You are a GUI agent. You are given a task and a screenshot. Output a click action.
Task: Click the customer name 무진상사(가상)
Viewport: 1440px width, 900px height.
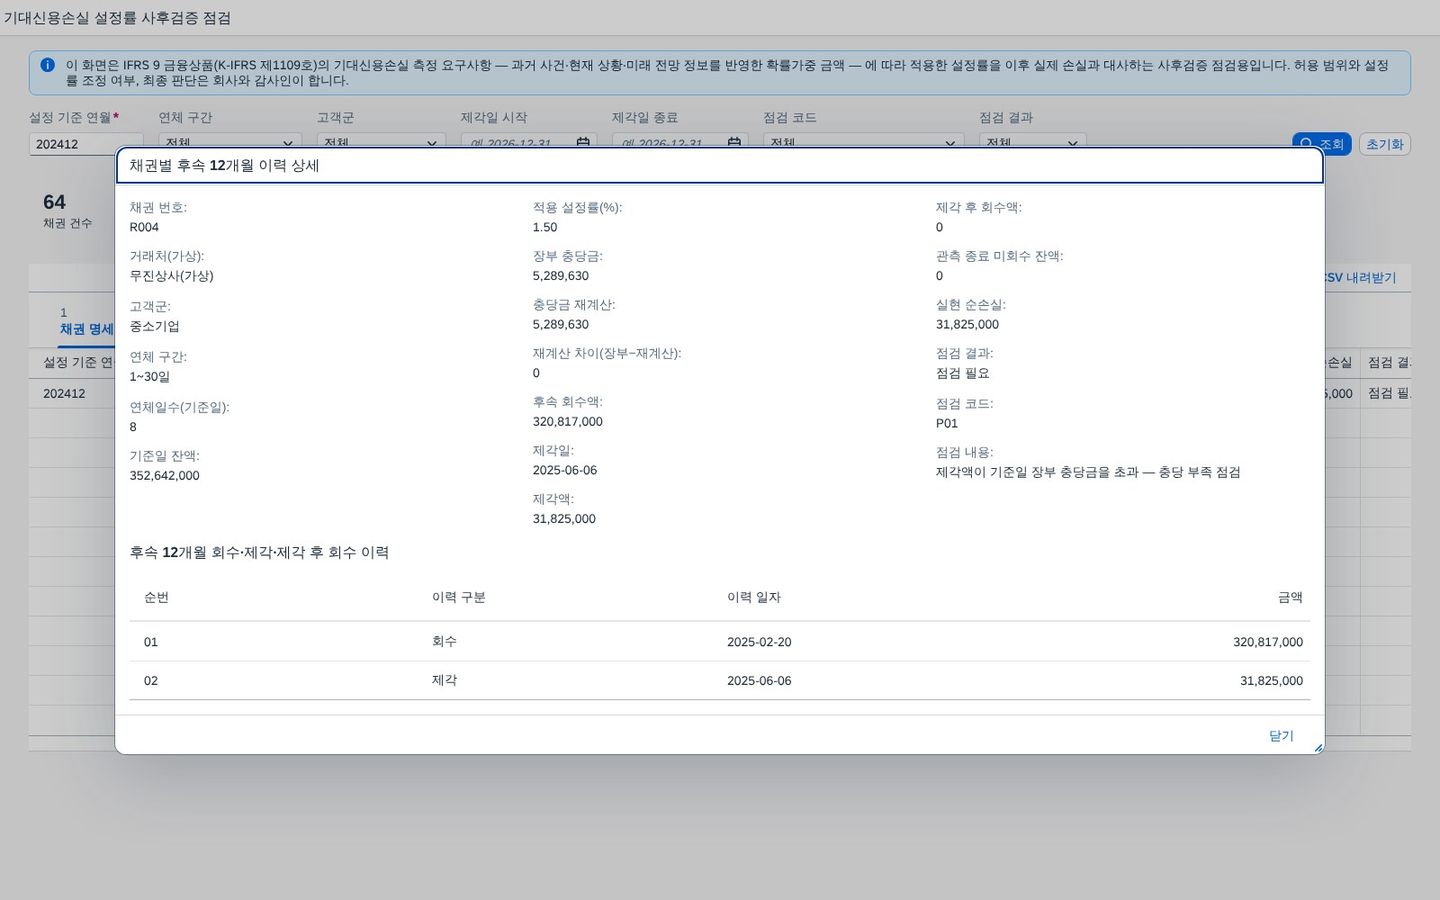click(x=171, y=276)
